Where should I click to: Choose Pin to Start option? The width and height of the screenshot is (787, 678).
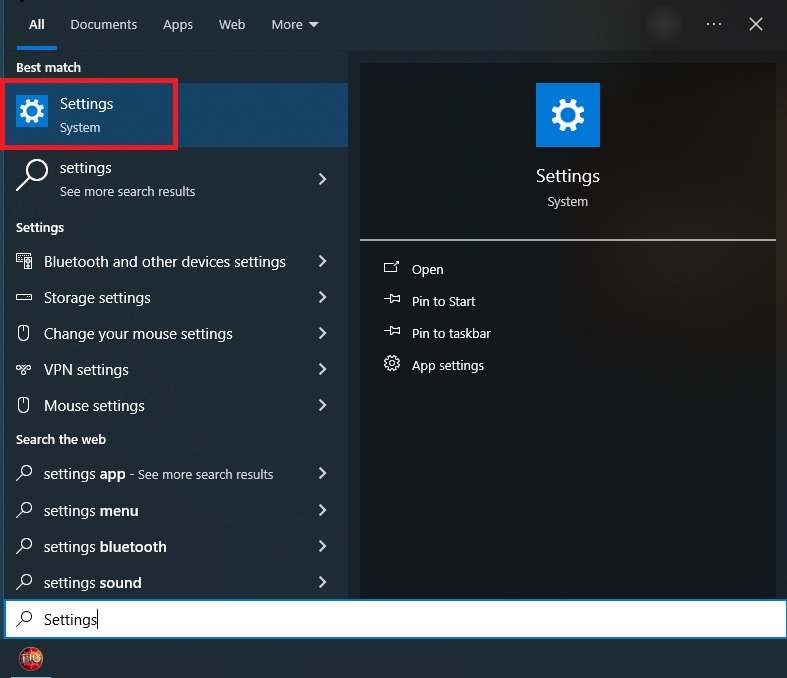tap(443, 301)
